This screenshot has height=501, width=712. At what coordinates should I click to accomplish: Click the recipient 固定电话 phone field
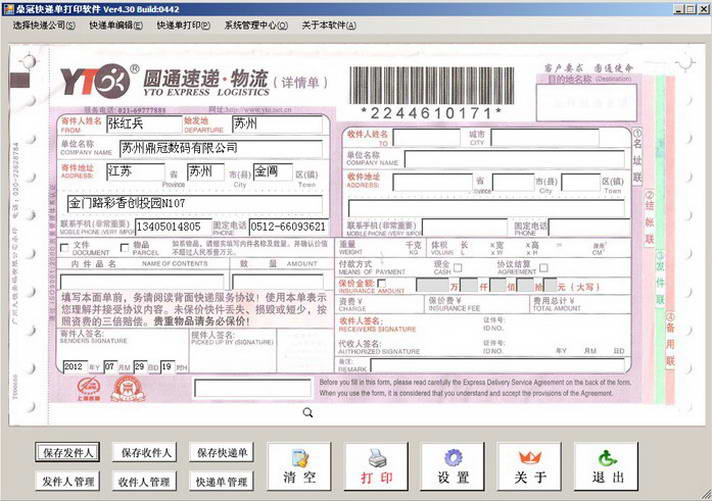[x=589, y=227]
